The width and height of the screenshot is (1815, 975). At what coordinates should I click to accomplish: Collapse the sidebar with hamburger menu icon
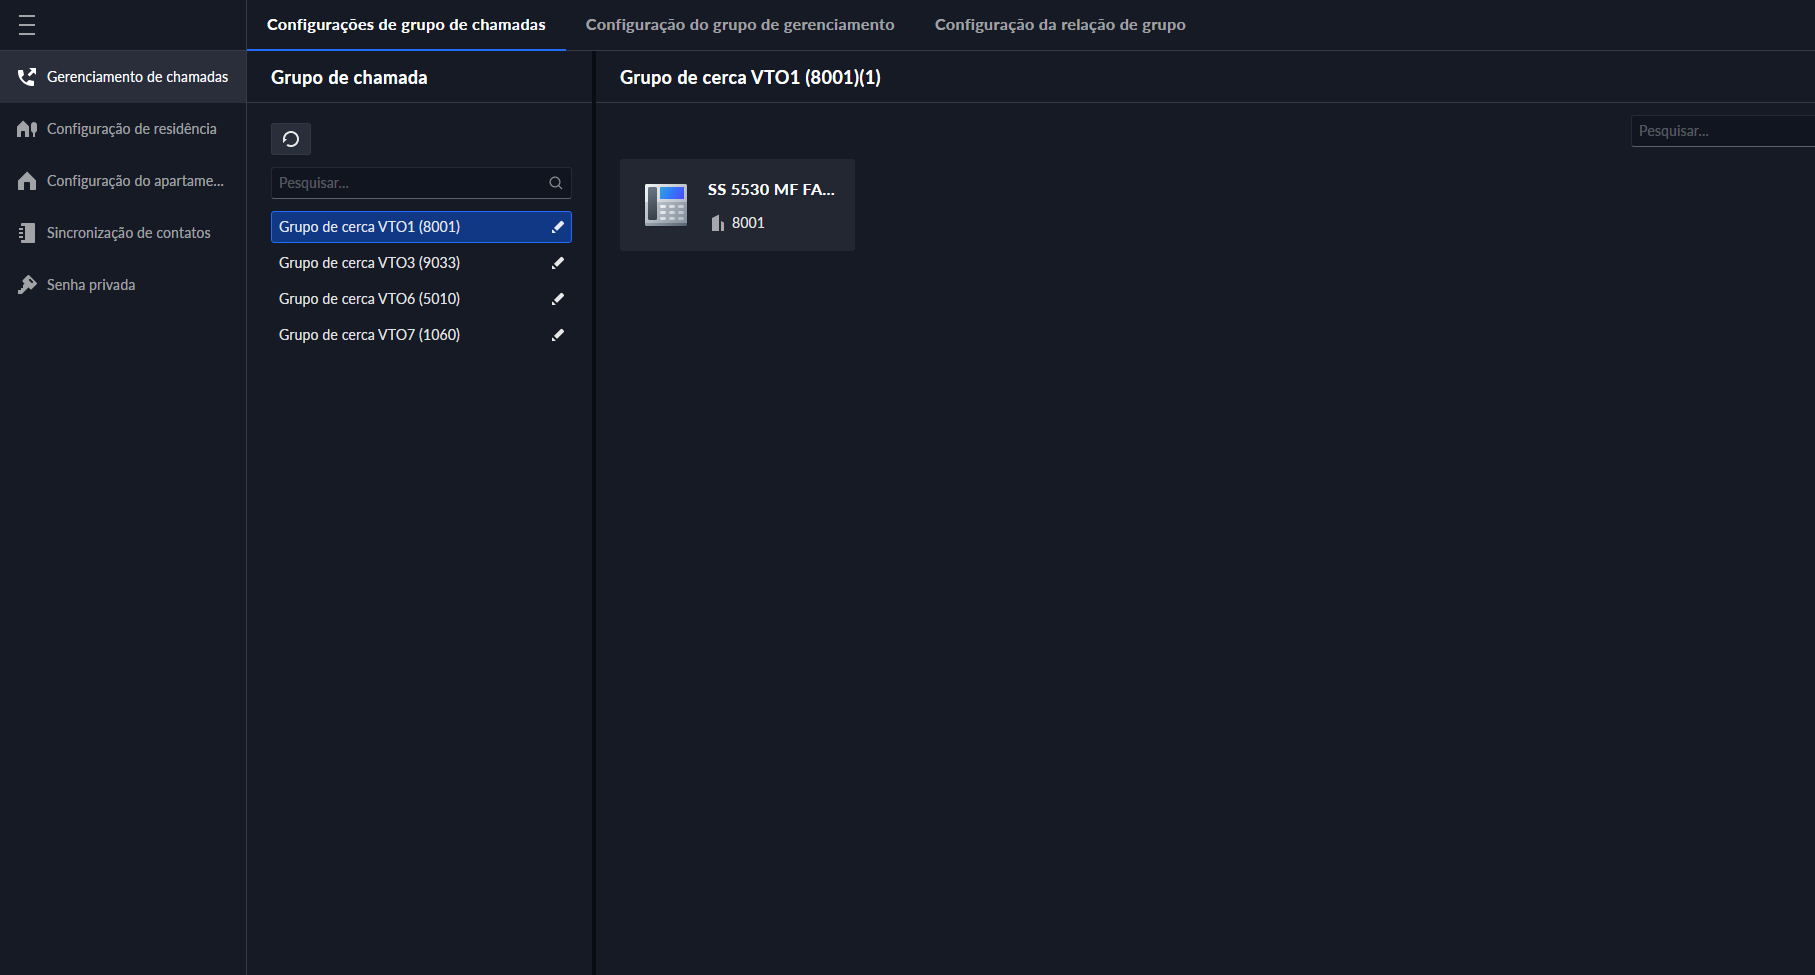pos(27,25)
